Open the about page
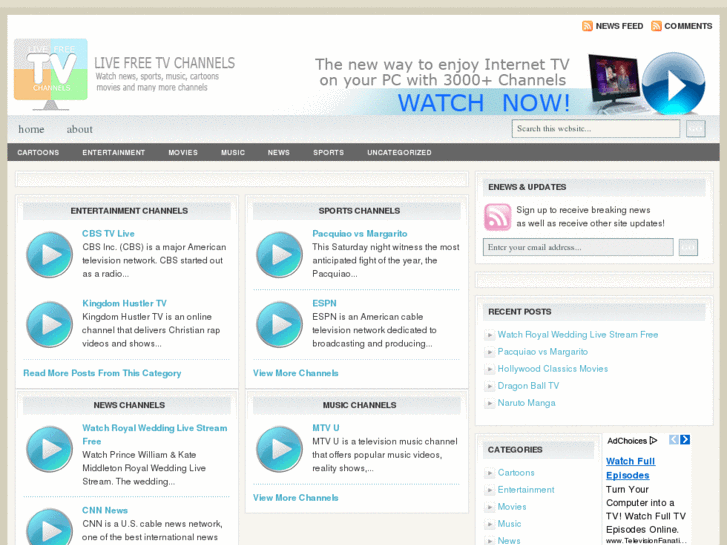727x545 pixels. 79,129
